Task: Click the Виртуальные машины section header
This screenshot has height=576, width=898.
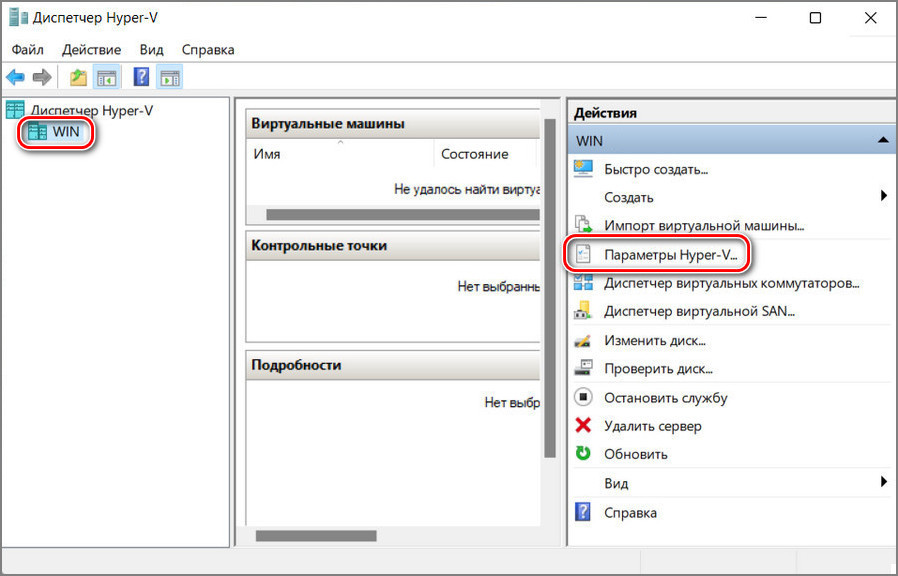Action: (x=393, y=124)
